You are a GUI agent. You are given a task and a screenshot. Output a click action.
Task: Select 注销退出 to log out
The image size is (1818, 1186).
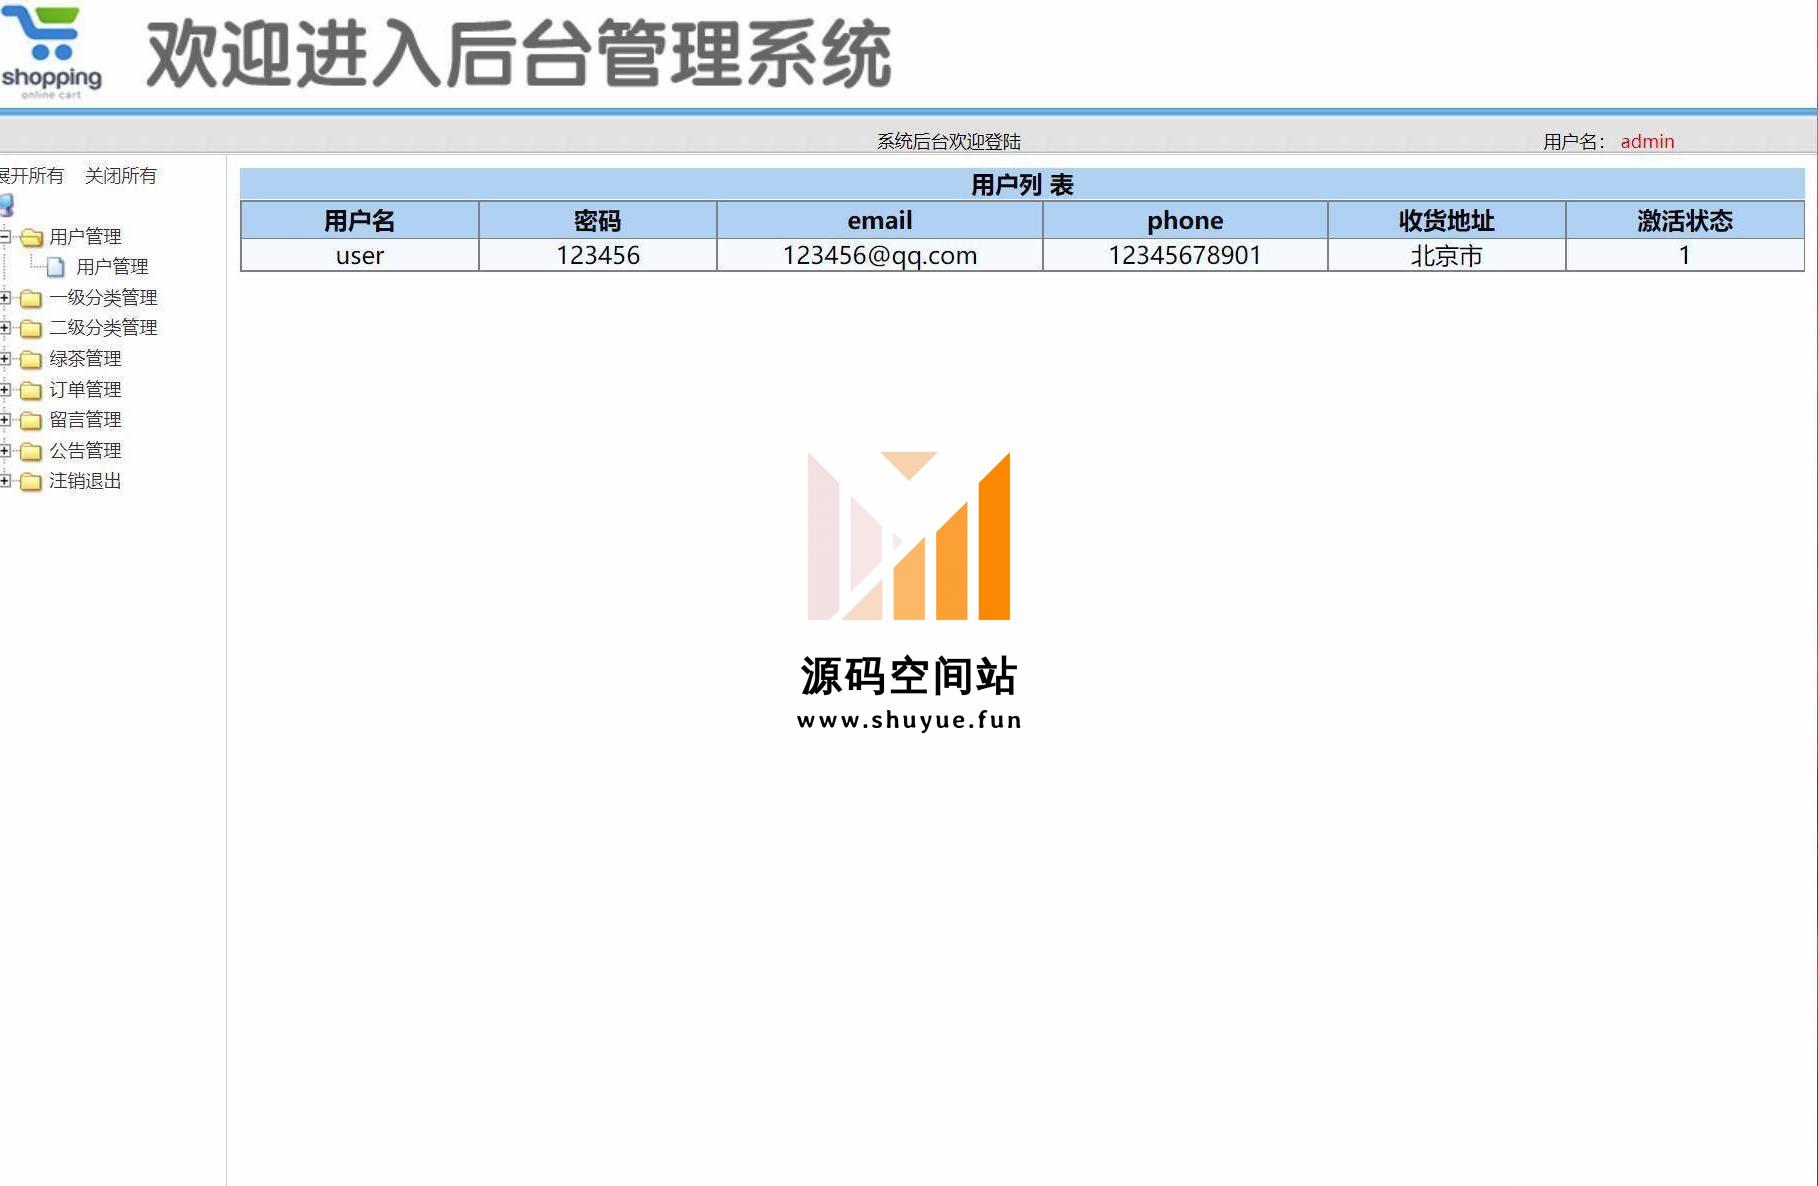click(x=85, y=481)
